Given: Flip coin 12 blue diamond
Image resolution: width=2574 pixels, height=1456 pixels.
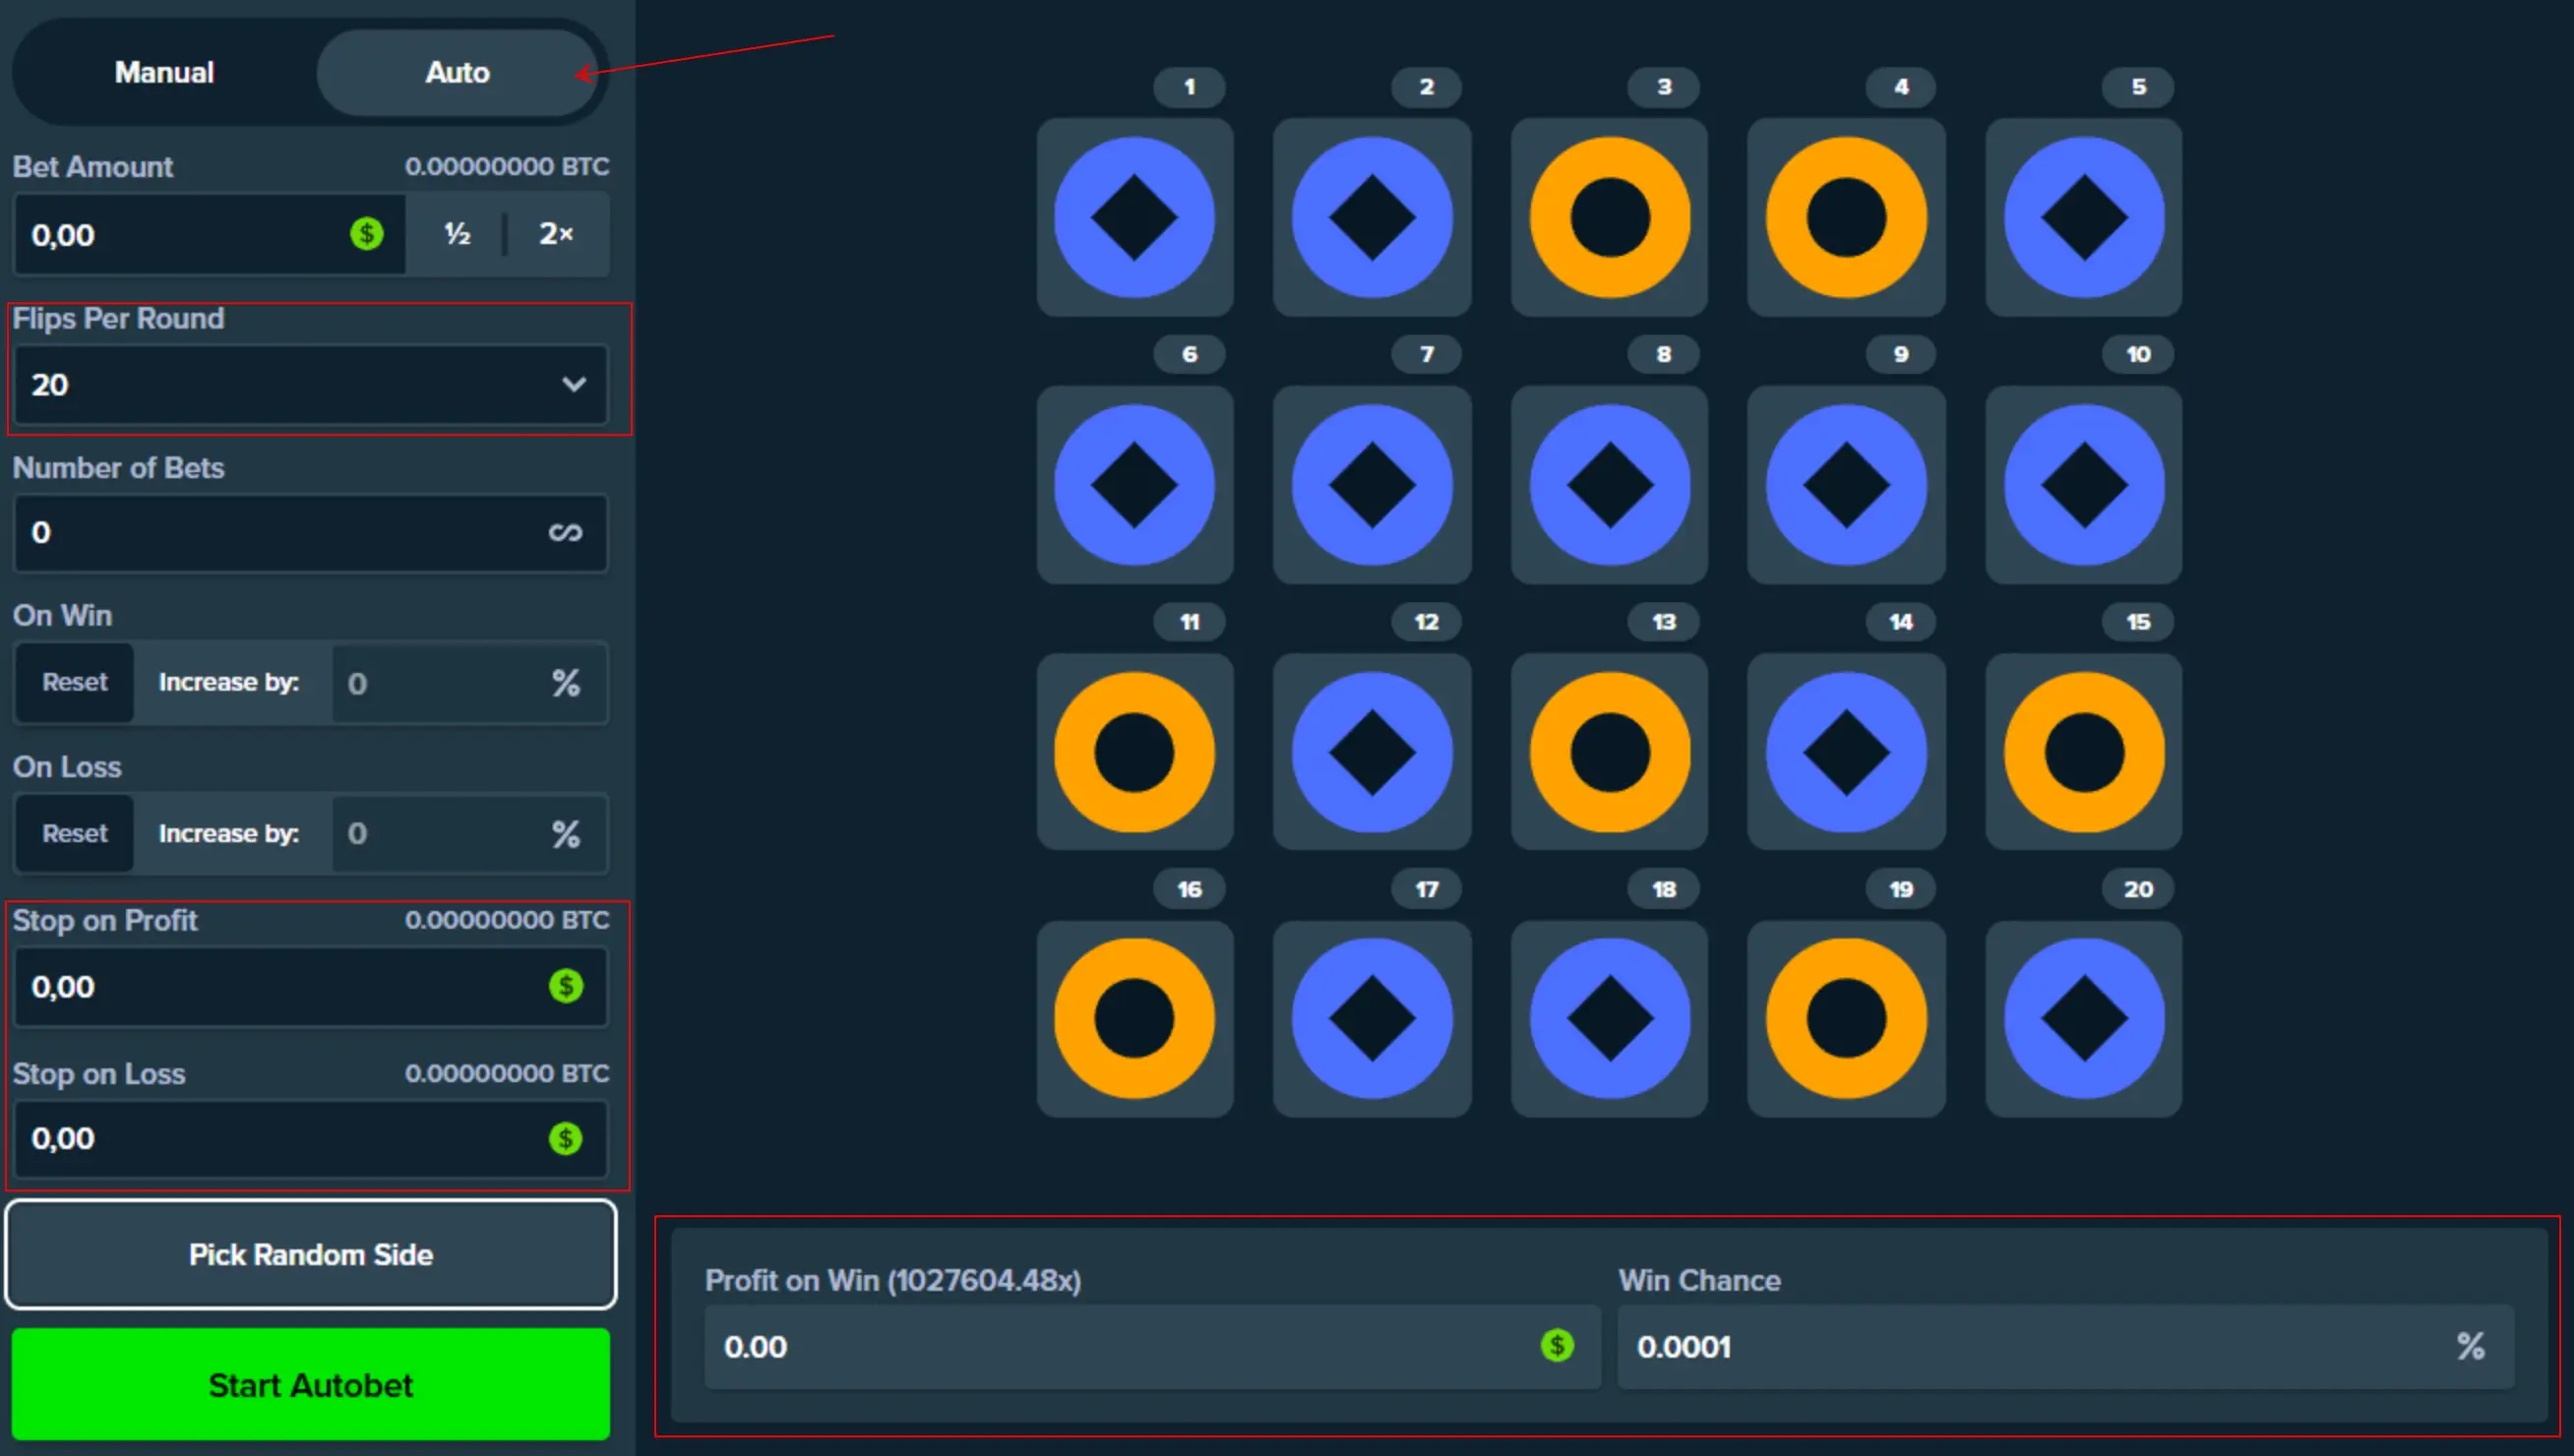Looking at the screenshot, I should pyautogui.click(x=1372, y=752).
